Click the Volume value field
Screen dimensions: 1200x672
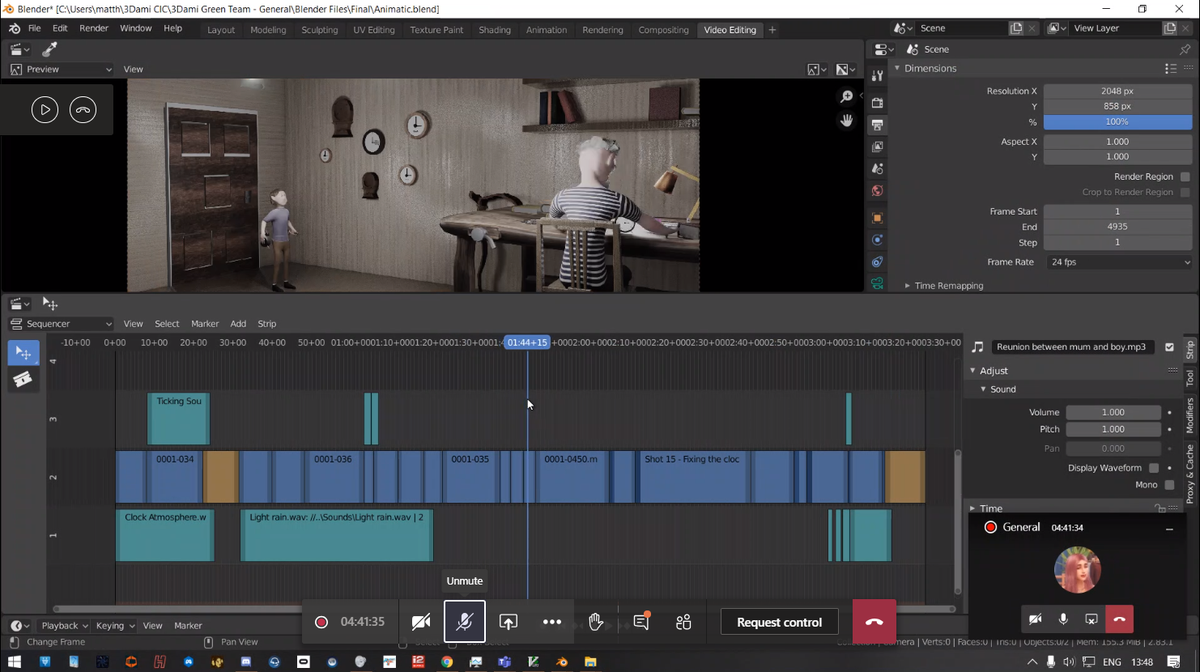1114,412
